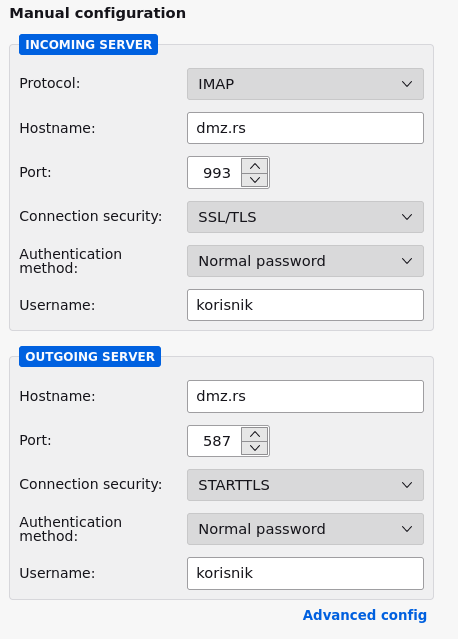The image size is (458, 639).
Task: Open the STARTTLS connection security dropdown
Action: [305, 485]
